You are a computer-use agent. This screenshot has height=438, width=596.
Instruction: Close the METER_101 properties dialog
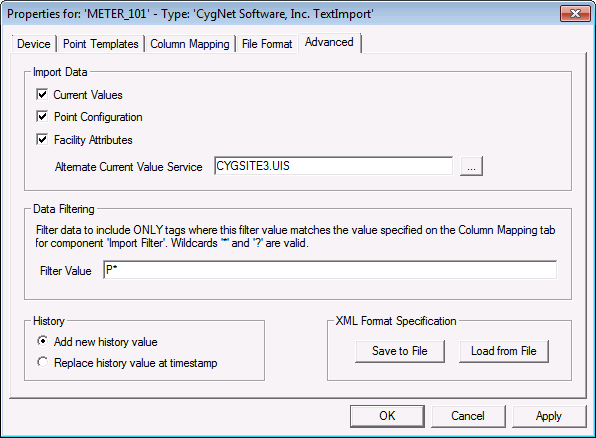[x=575, y=14]
